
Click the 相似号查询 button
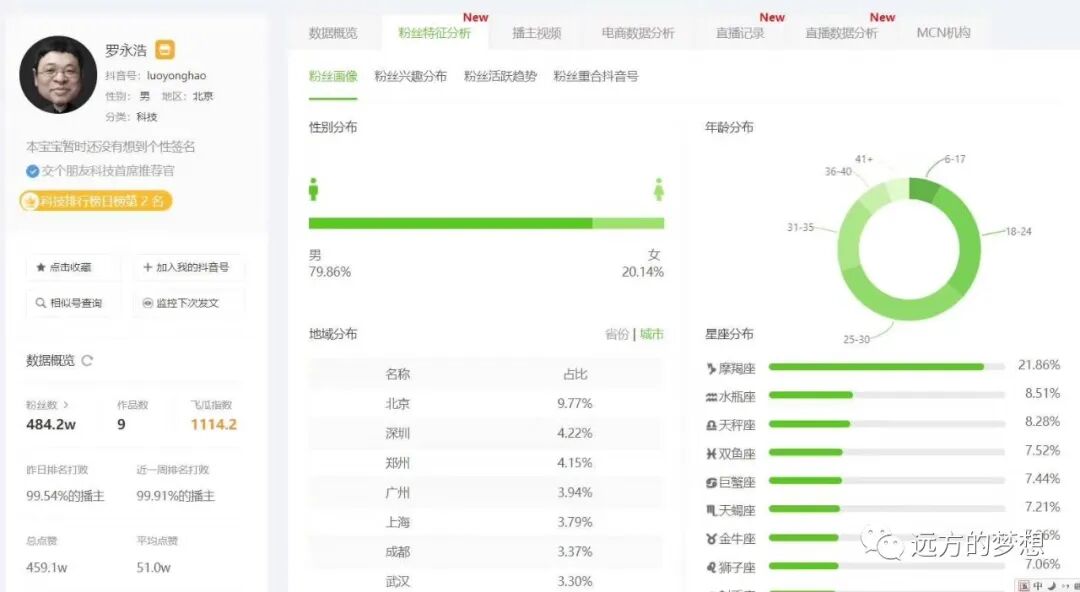click(72, 303)
